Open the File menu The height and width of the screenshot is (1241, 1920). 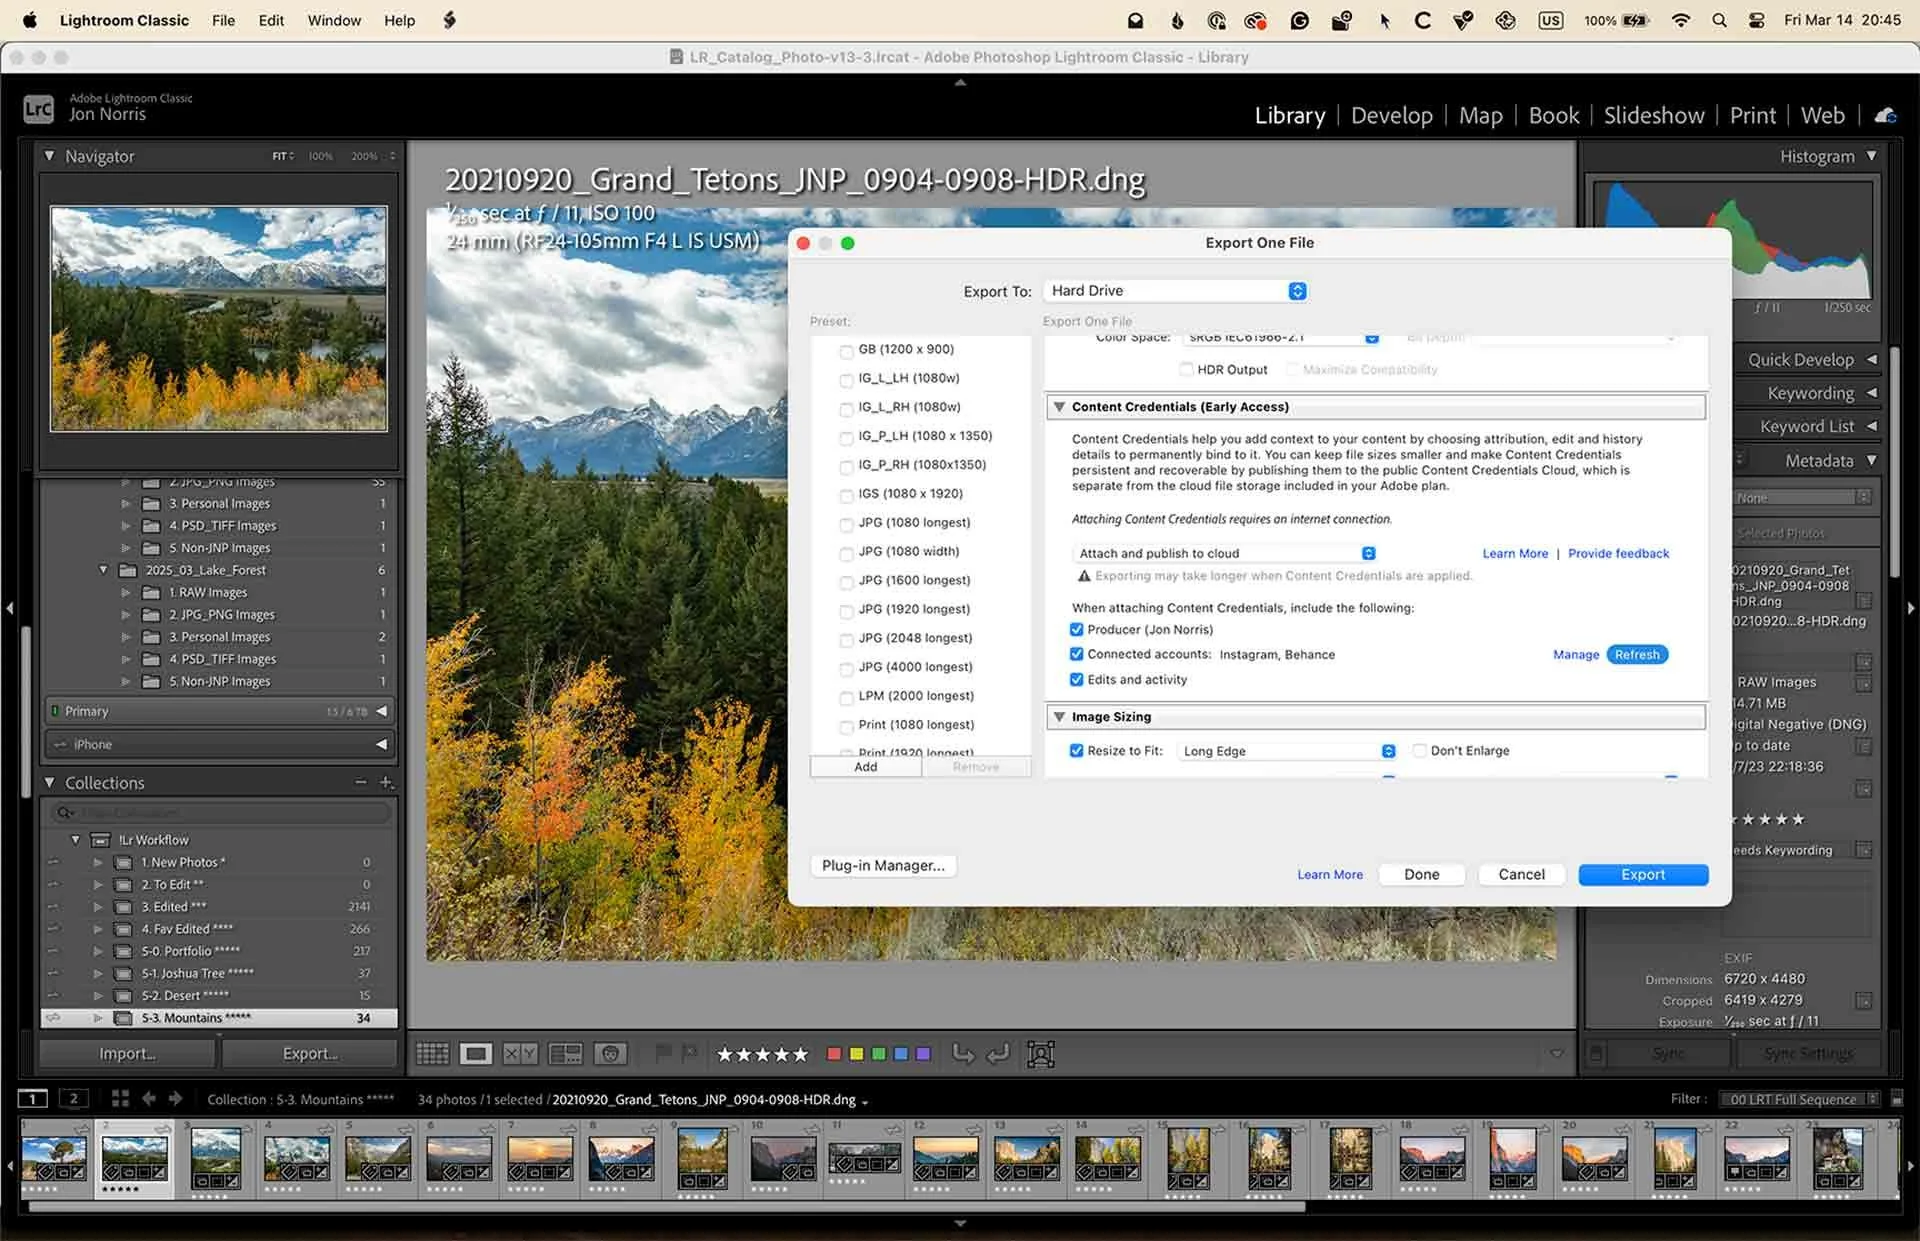pos(223,20)
